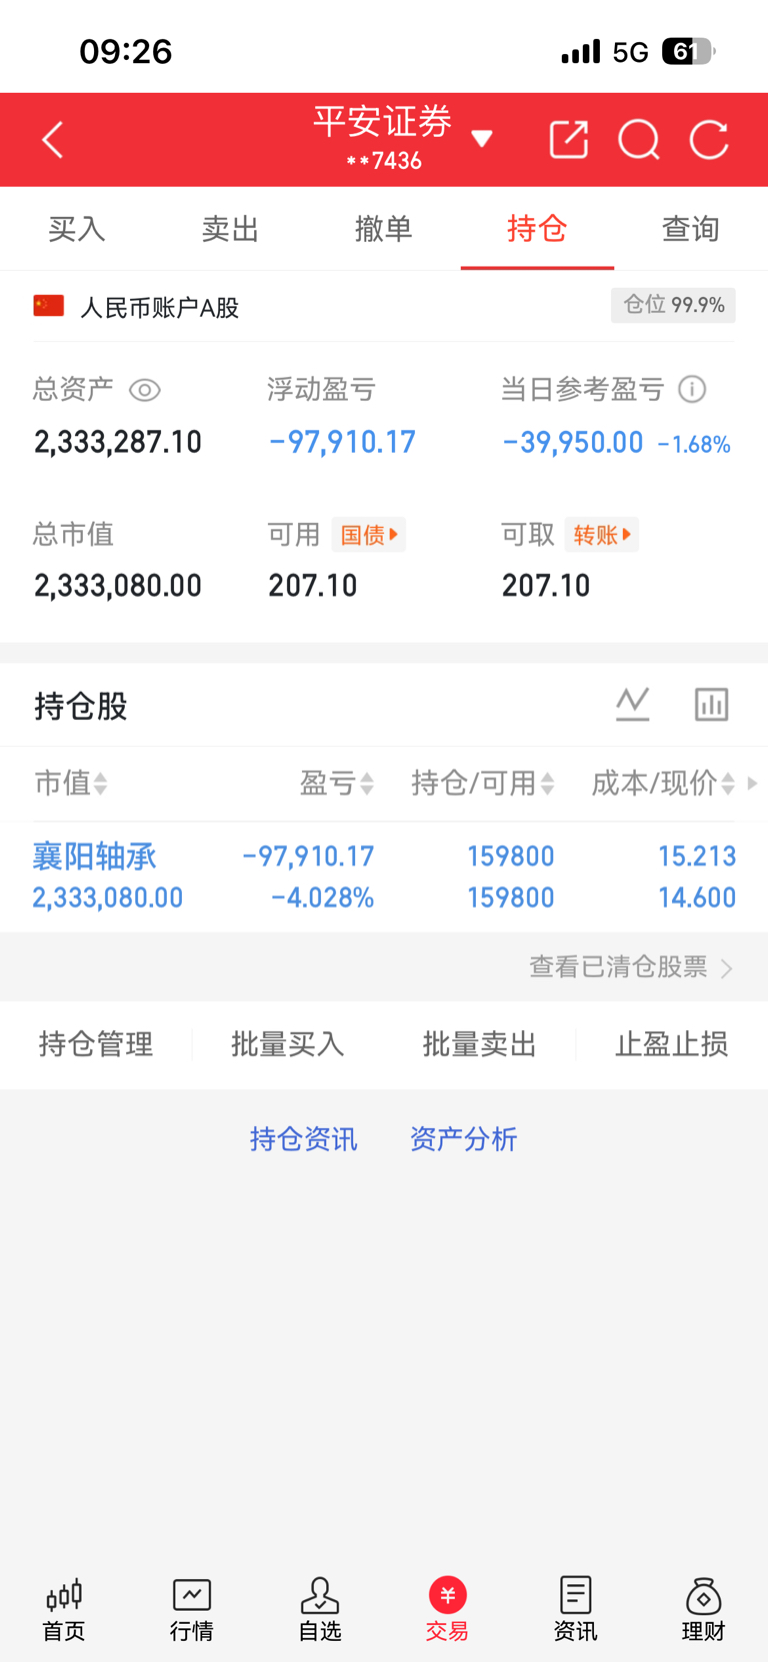Image resolution: width=768 pixels, height=1663 pixels.
Task: Tap the search magnifier icon
Action: pyautogui.click(x=639, y=140)
